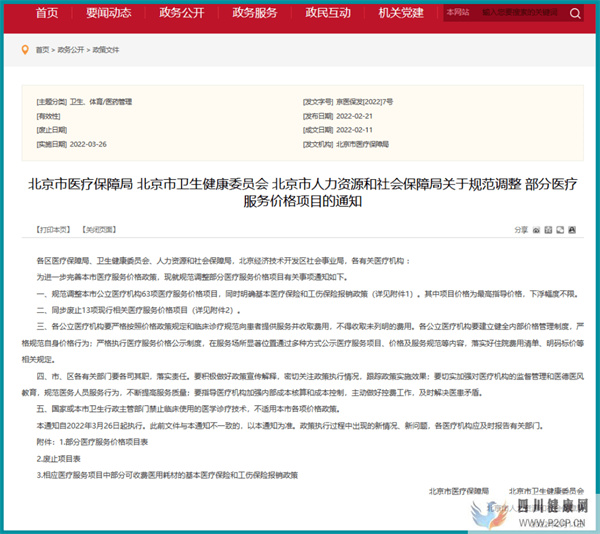Click the publish date 2022-02-21
This screenshot has width=600, height=534.
click(x=354, y=116)
